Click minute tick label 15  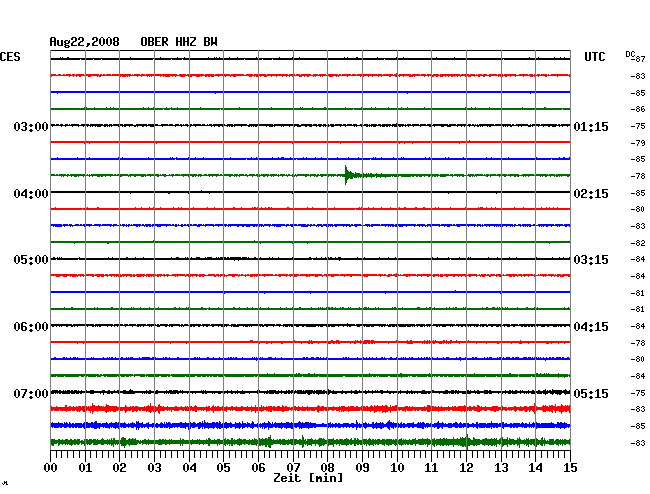click(570, 467)
